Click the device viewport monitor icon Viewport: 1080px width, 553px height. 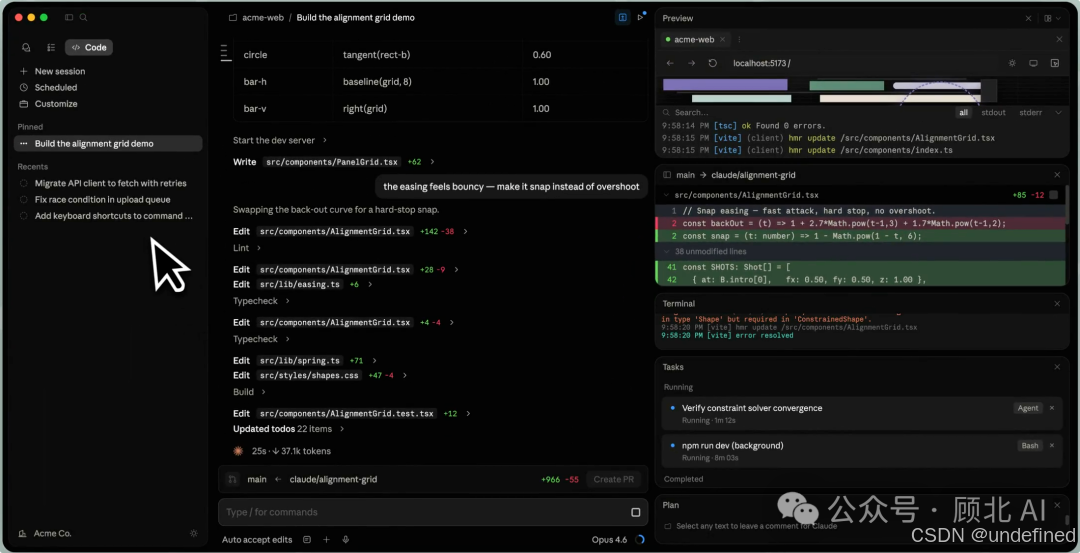[1033, 63]
